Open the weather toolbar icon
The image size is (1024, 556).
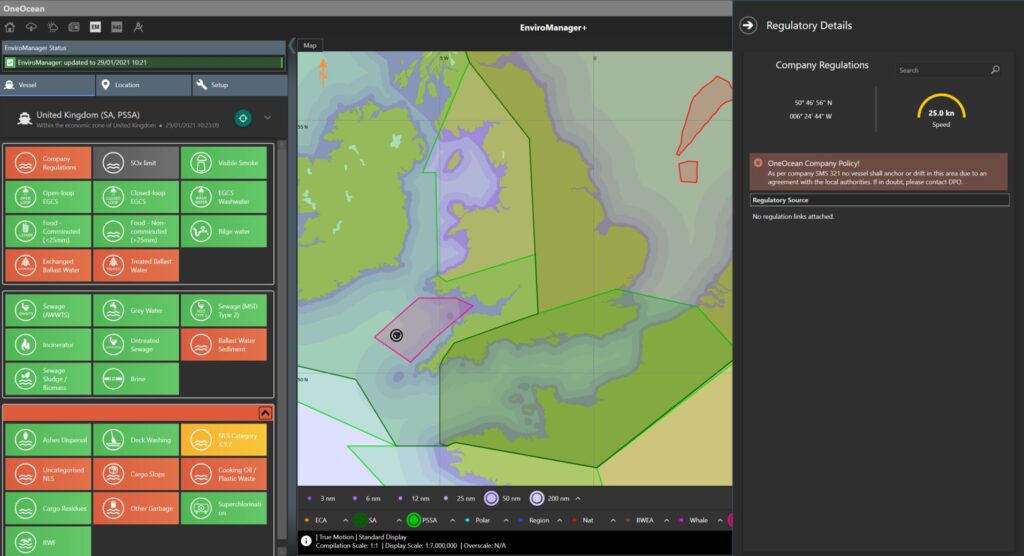point(52,27)
